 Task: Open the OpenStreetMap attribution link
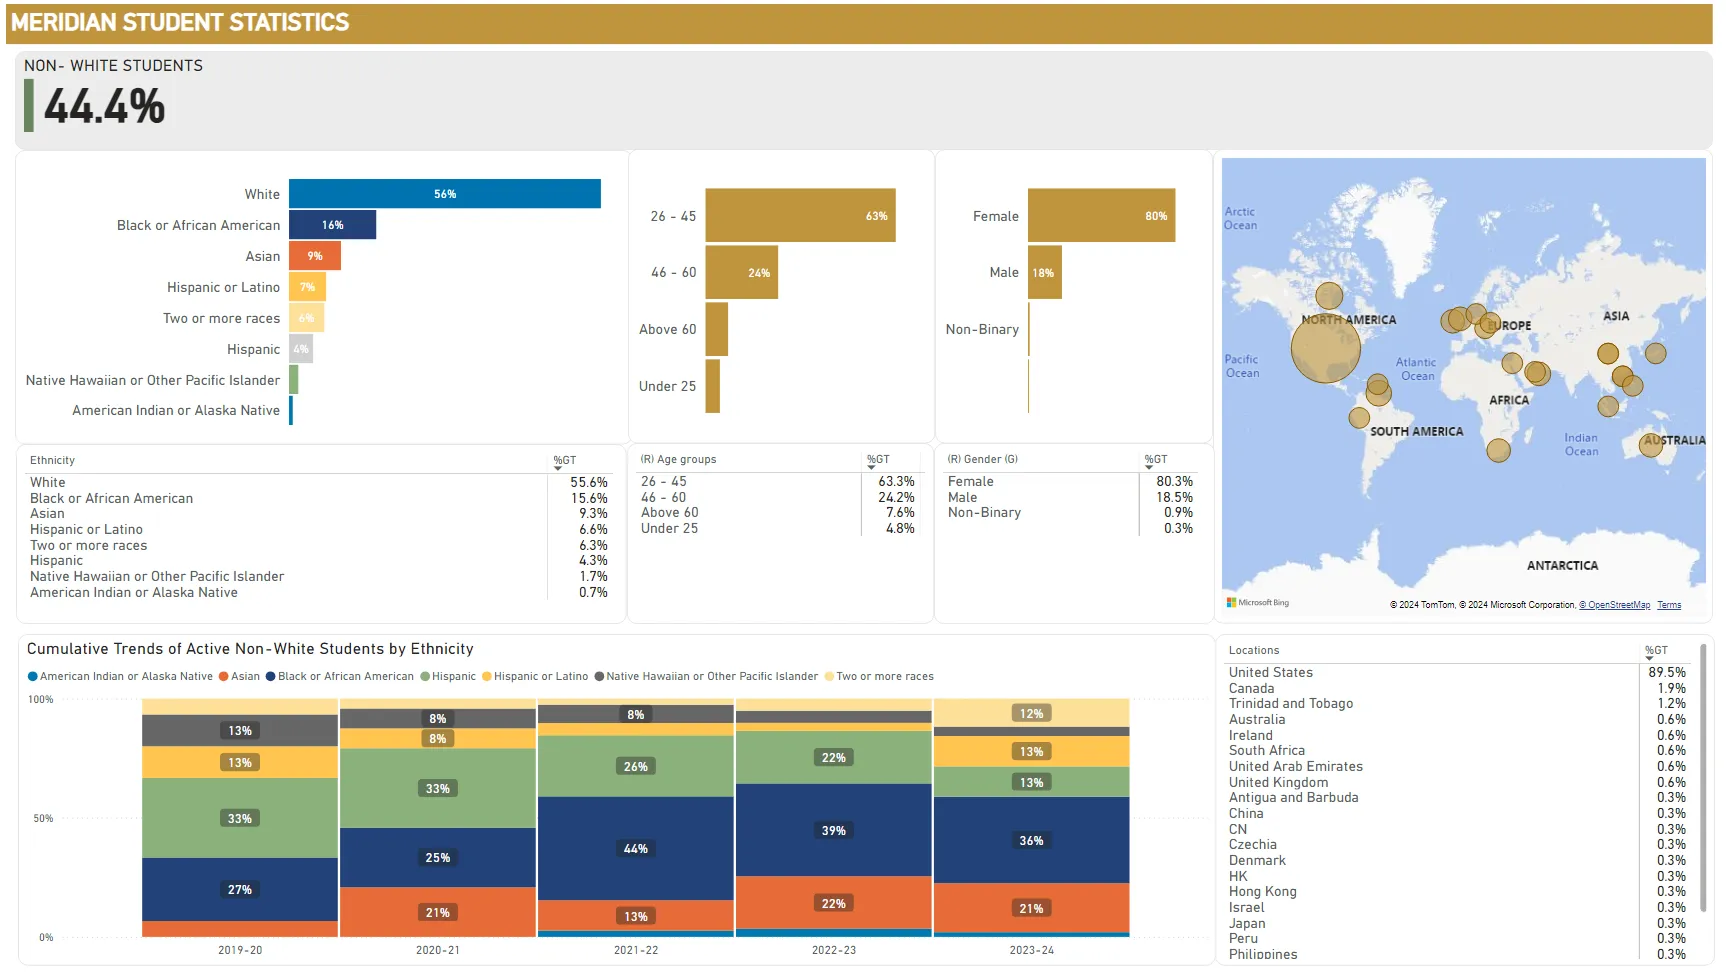1615,605
